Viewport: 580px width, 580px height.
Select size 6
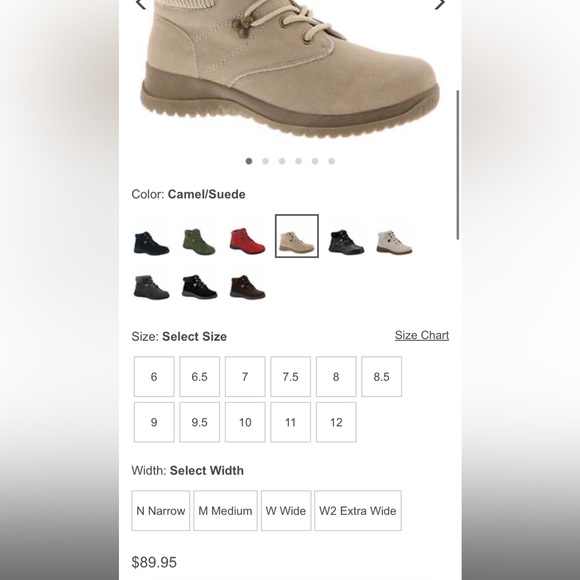point(154,377)
